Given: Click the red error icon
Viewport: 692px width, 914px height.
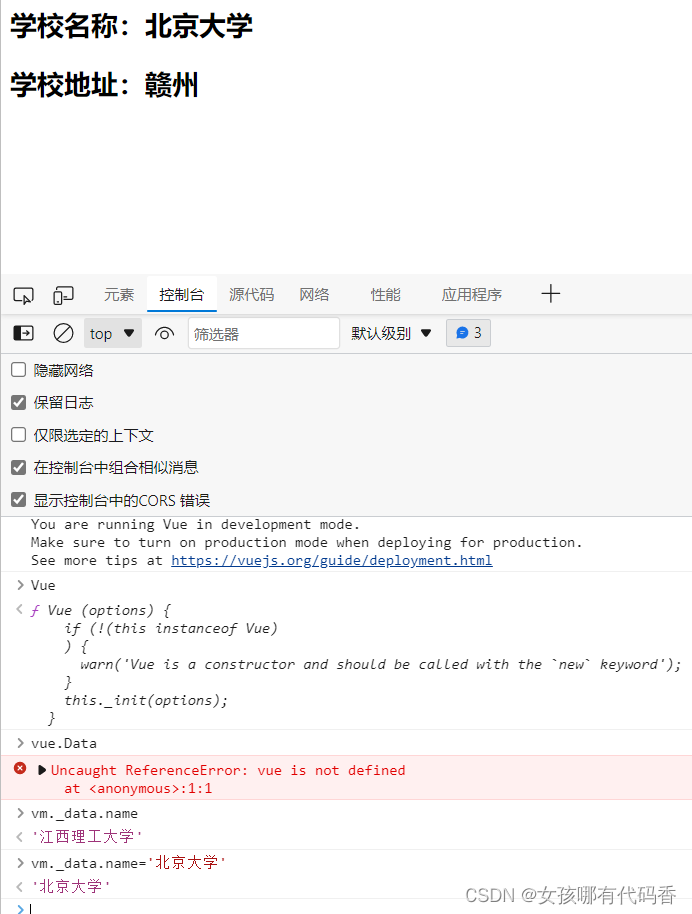Looking at the screenshot, I should (x=20, y=768).
